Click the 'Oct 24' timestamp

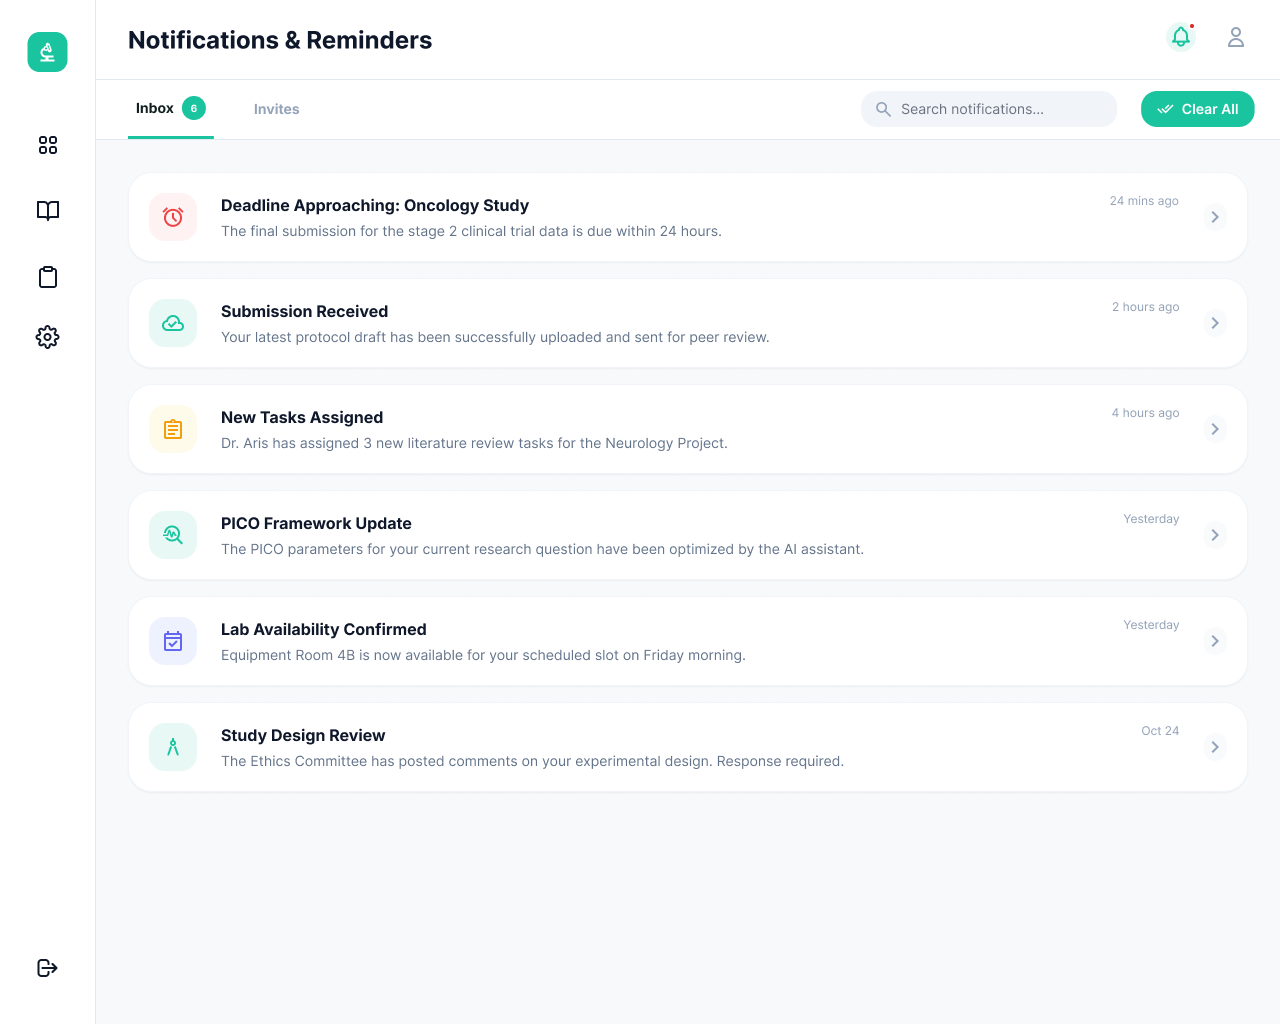(1160, 731)
